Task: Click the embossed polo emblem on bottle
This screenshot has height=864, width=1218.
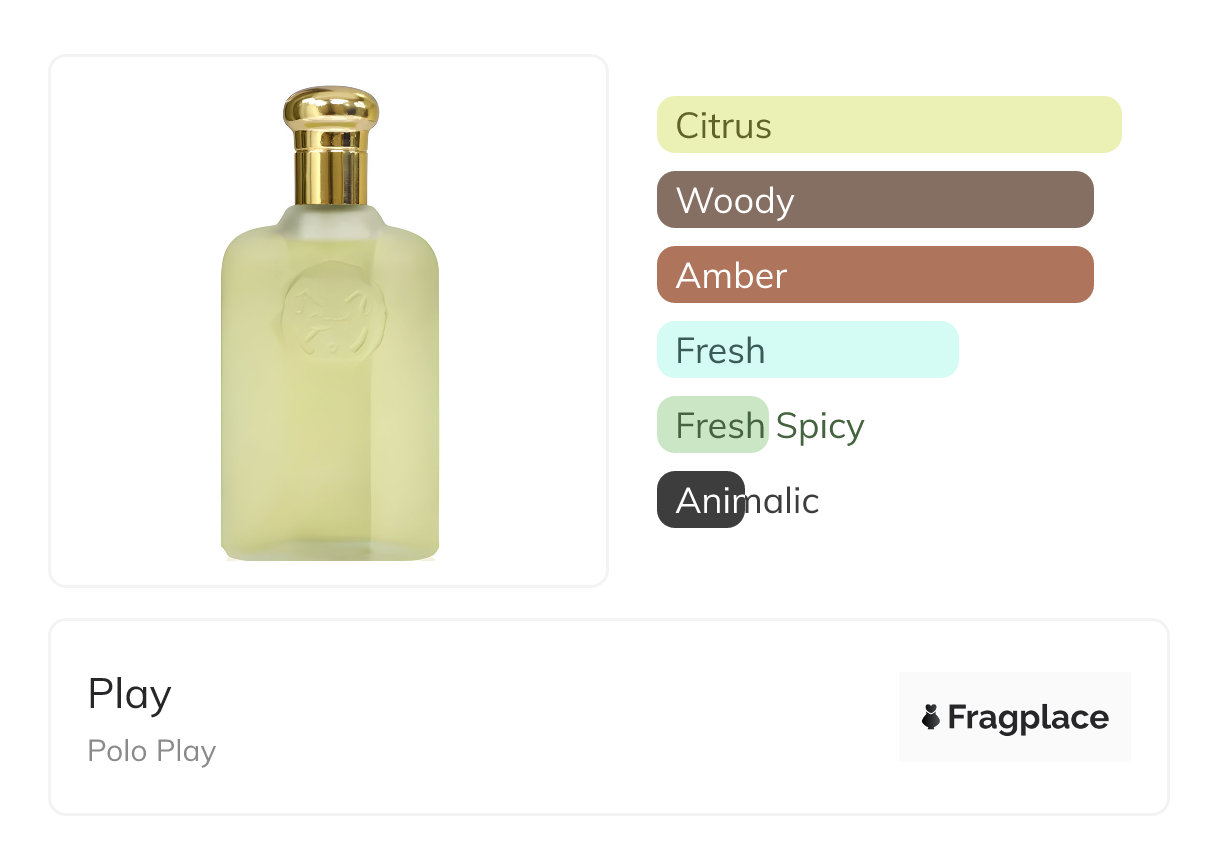Action: 328,318
